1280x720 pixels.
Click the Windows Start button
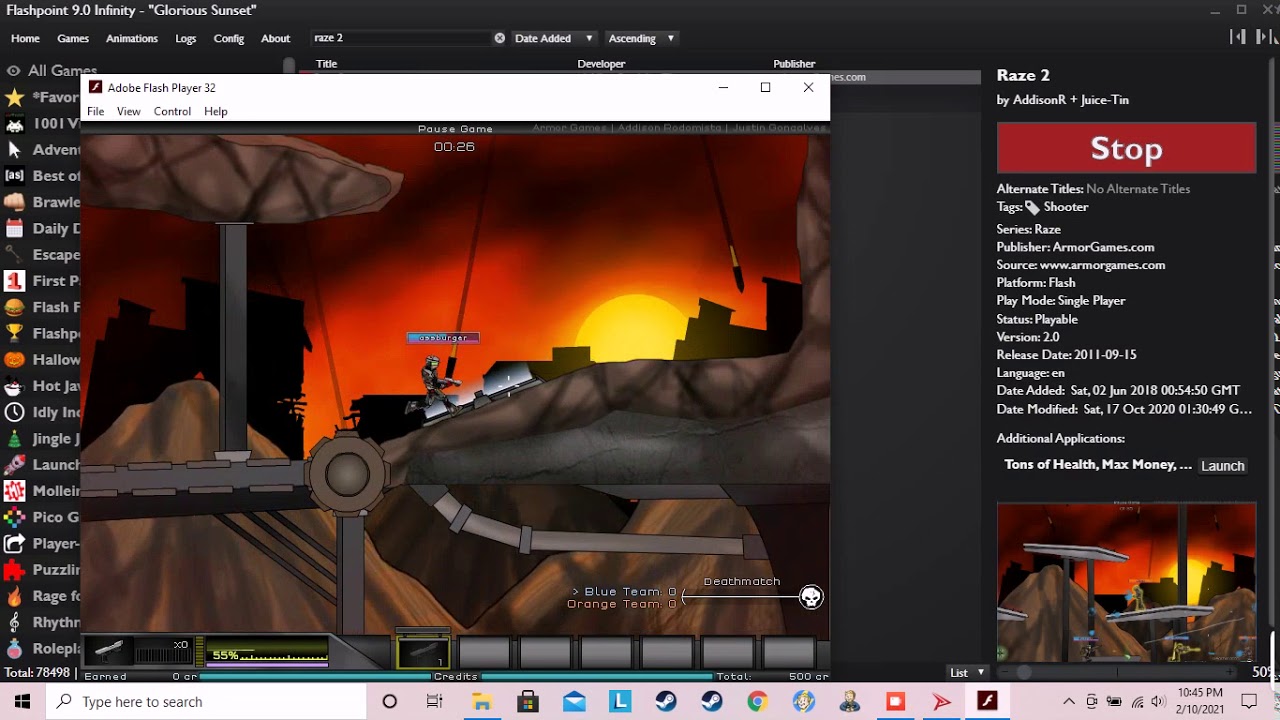tap(23, 702)
